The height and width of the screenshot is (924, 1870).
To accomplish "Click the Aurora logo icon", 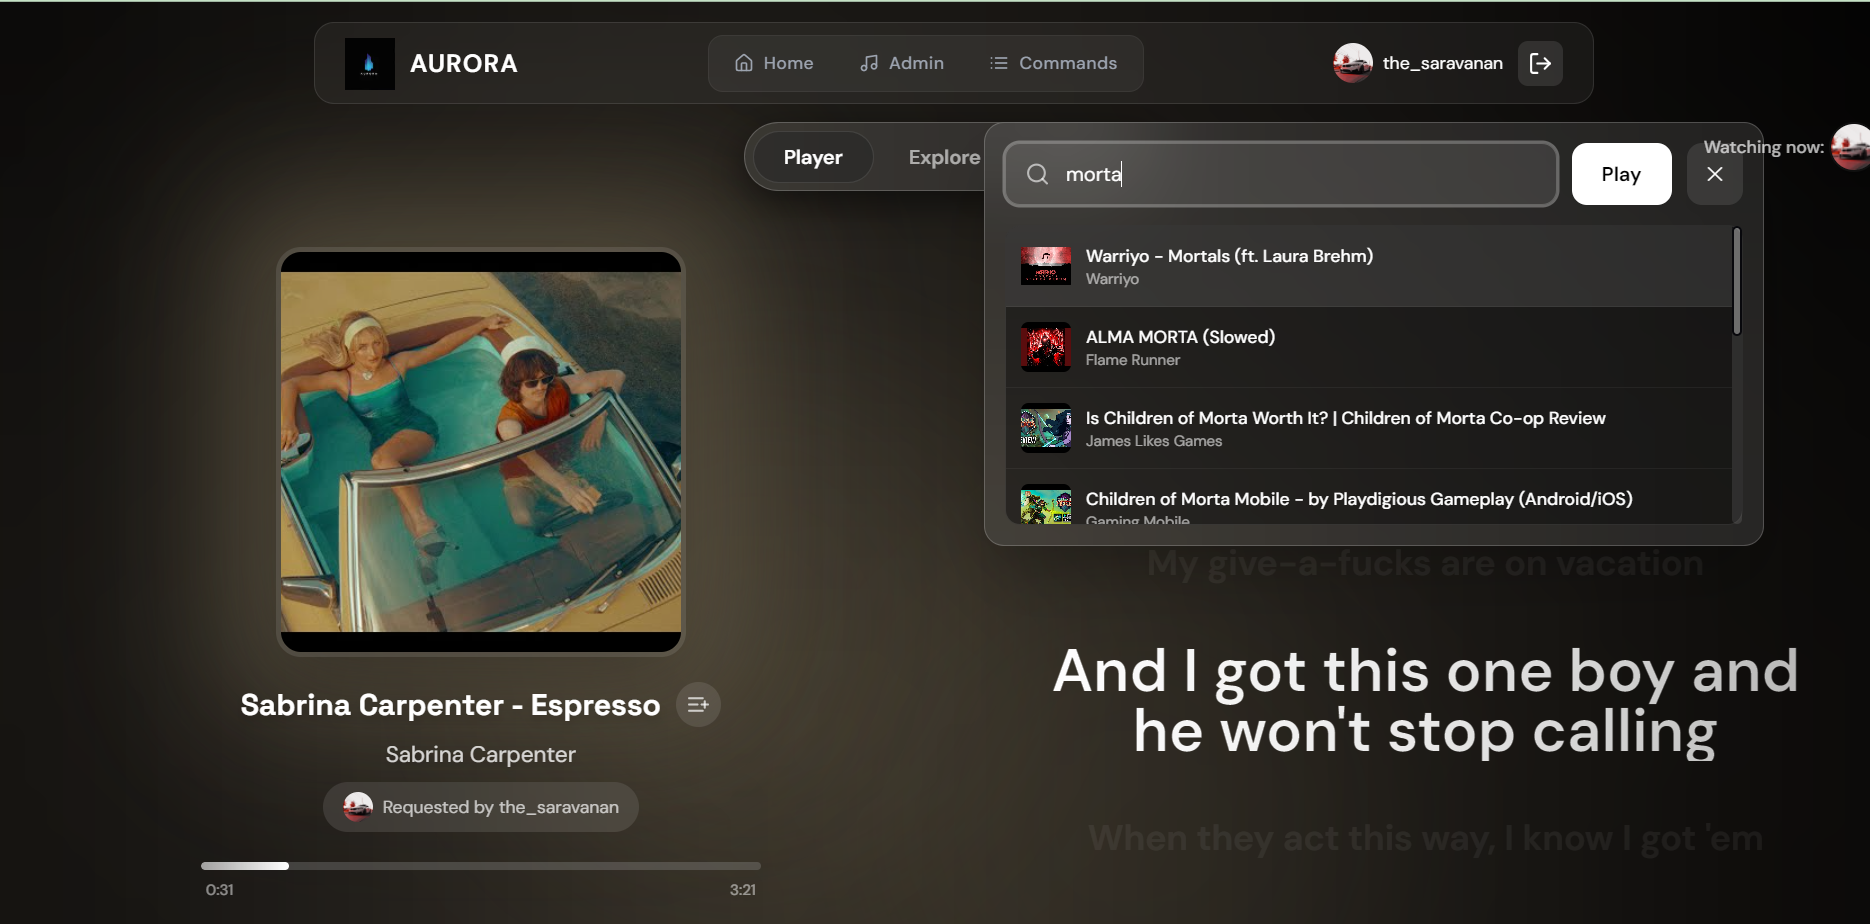I will pyautogui.click(x=369, y=64).
